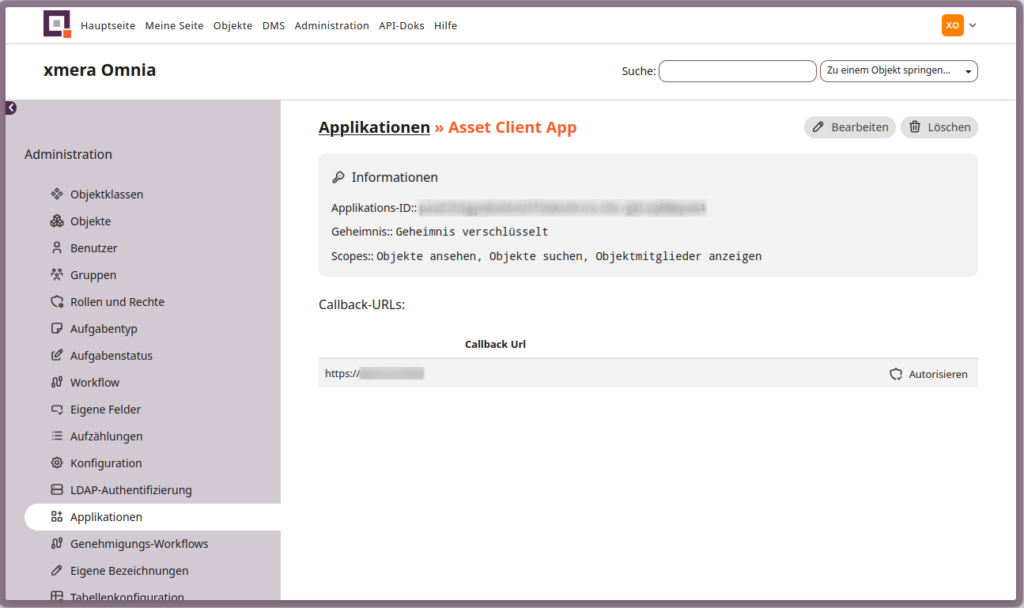Screen dimensions: 1024x608
Task: Click the LDAP-Authentifizierung server icon
Action: [57, 490]
